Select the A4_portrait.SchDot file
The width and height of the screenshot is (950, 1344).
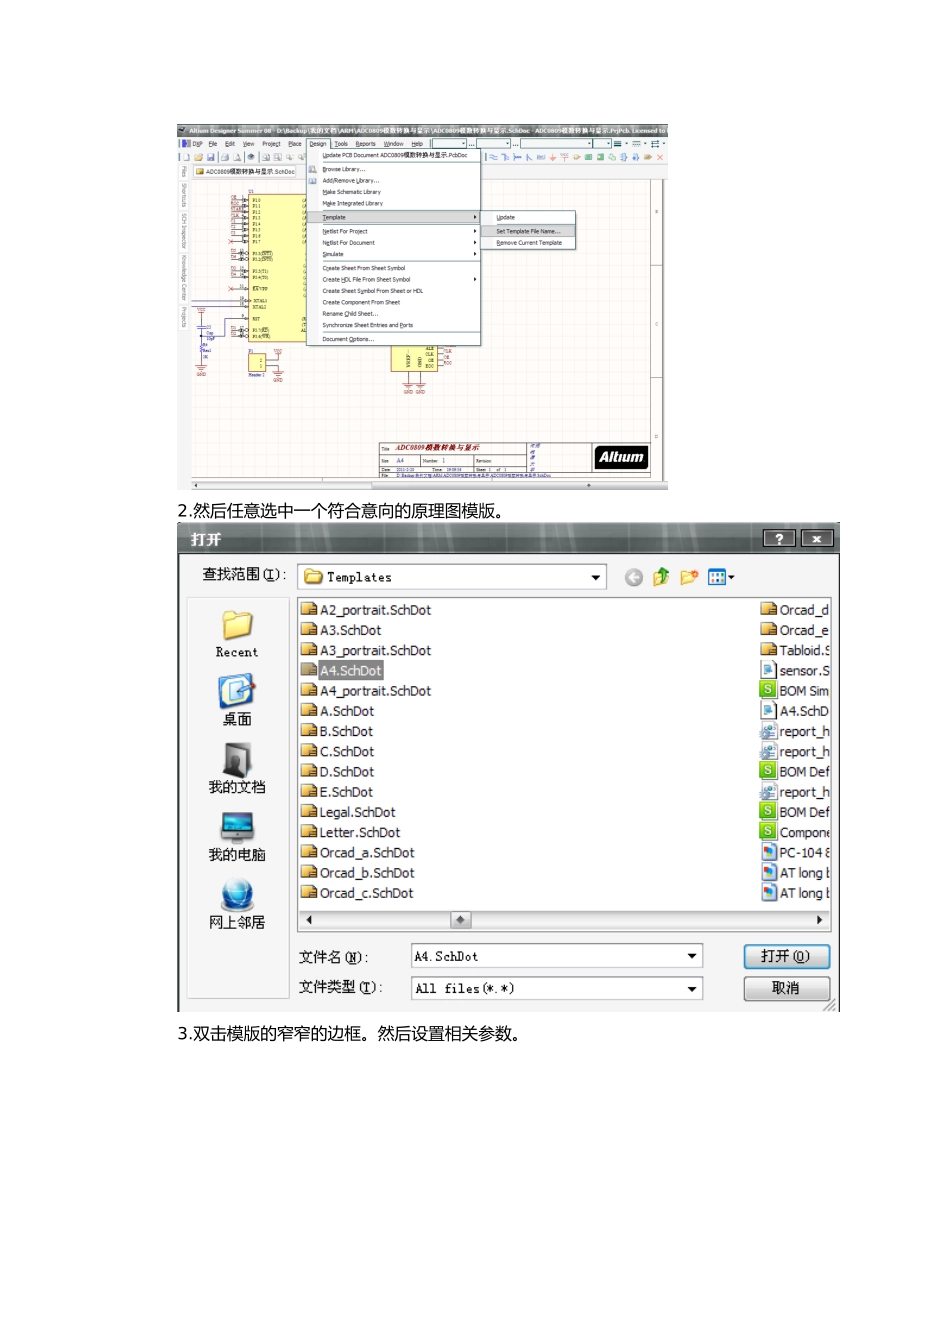366,691
